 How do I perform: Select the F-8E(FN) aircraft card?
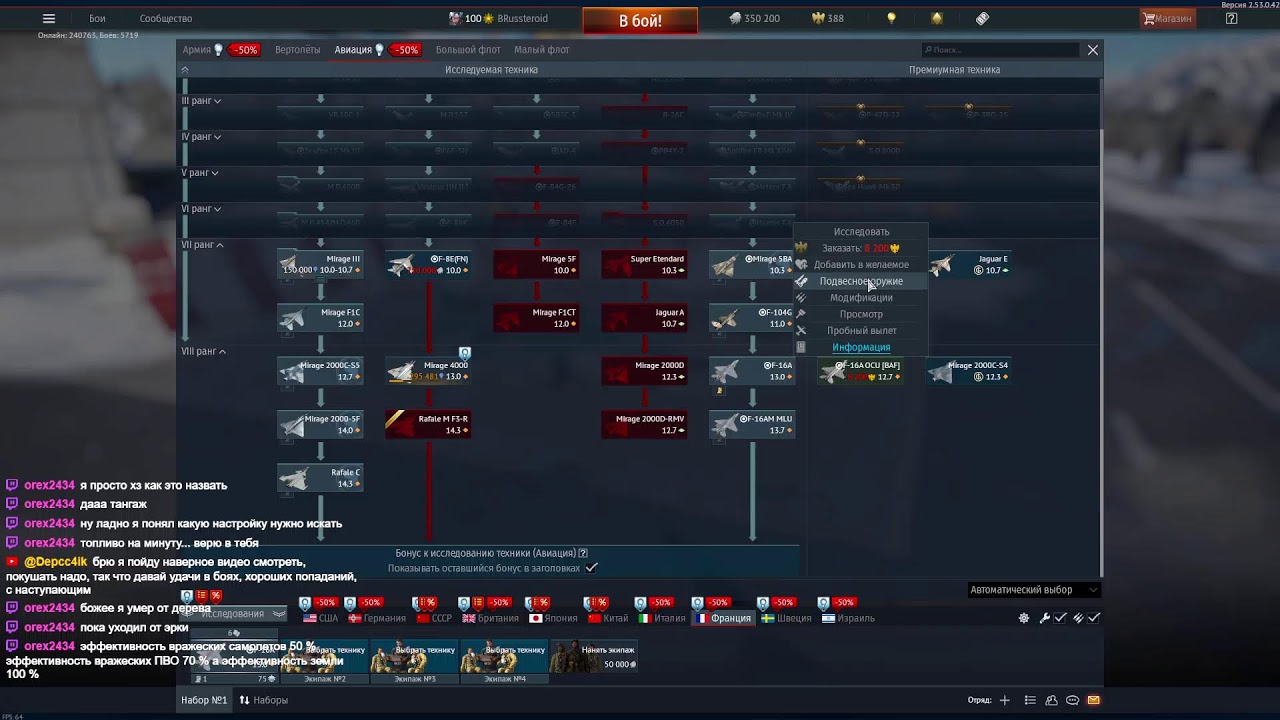[x=428, y=264]
